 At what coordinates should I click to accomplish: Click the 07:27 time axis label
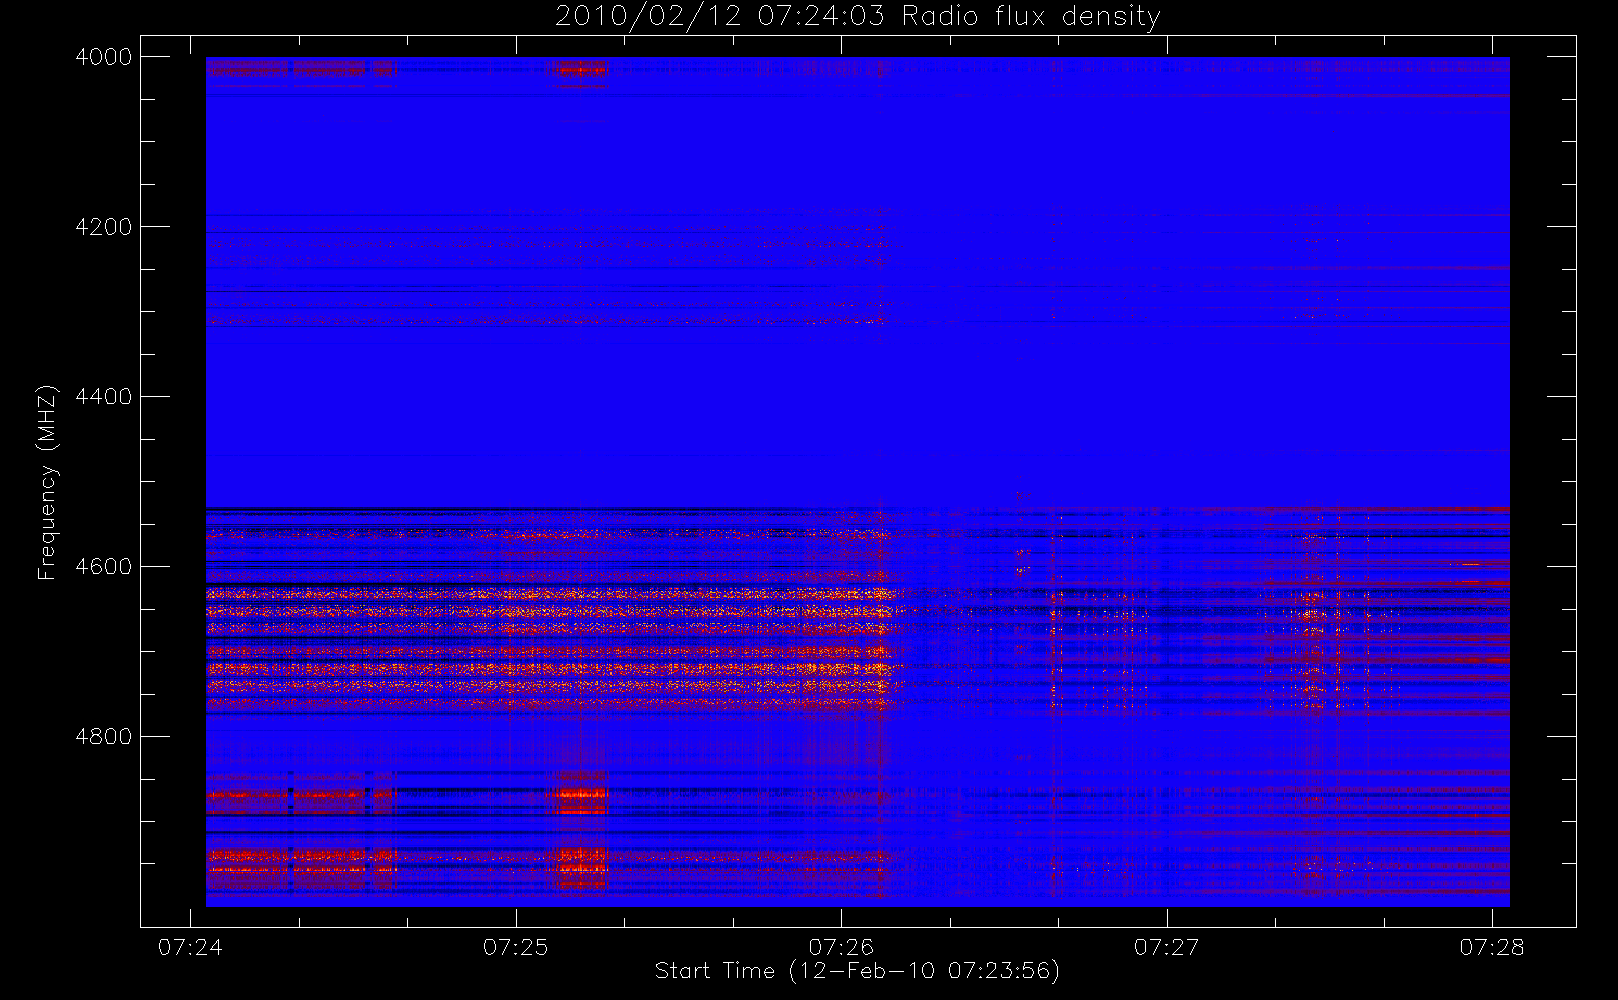coord(1166,947)
